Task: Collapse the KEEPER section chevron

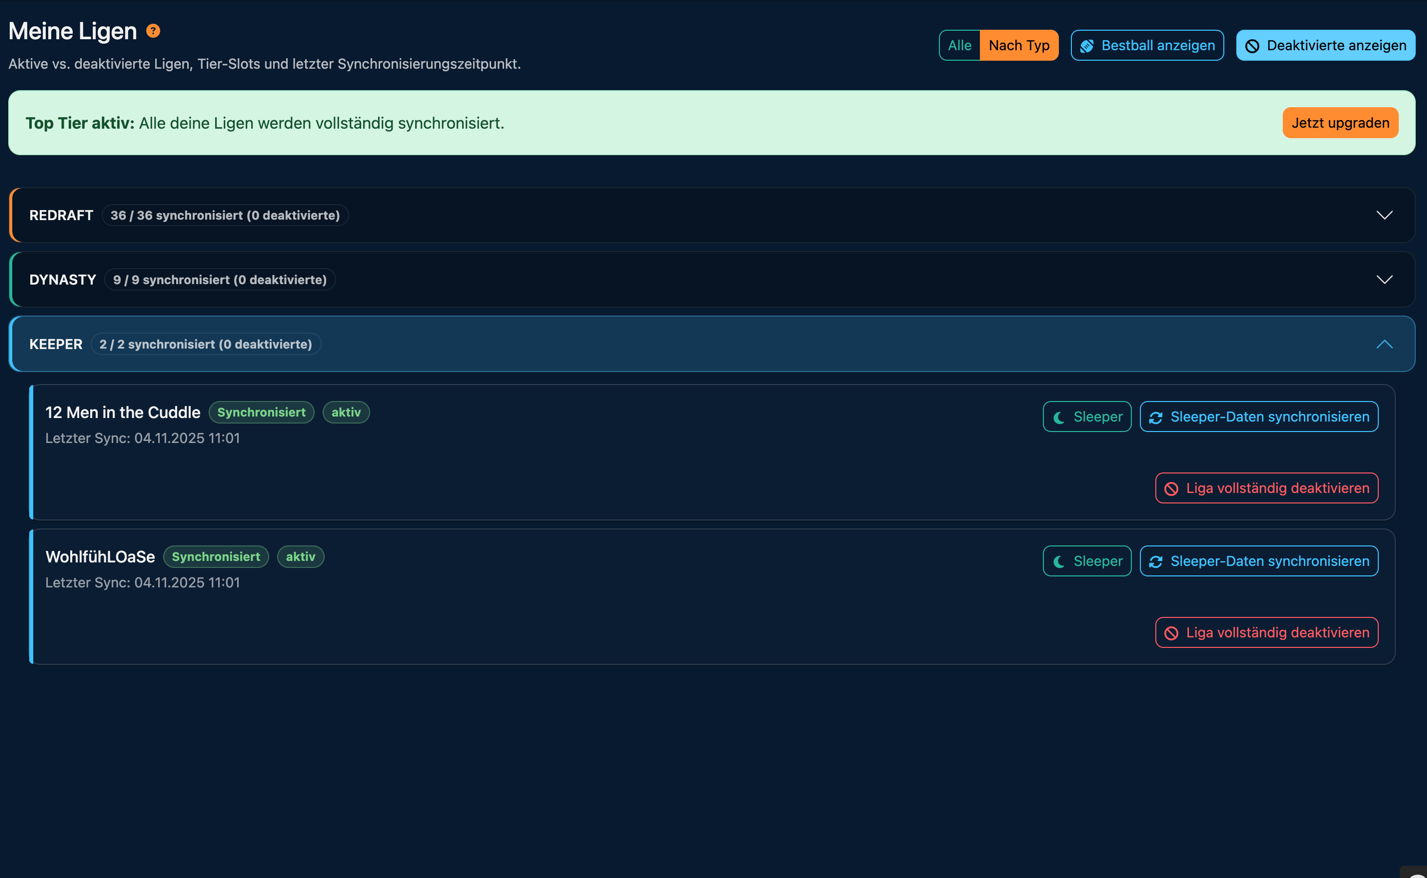Action: click(x=1384, y=344)
